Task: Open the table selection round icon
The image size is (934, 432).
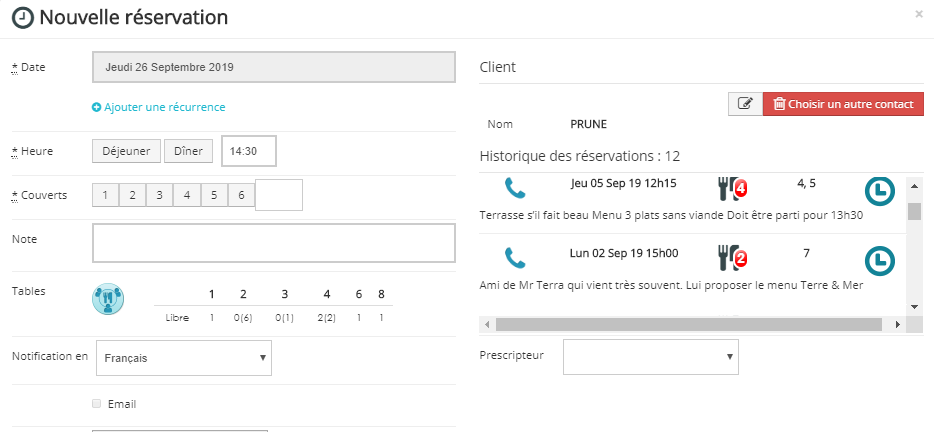Action: 108,299
